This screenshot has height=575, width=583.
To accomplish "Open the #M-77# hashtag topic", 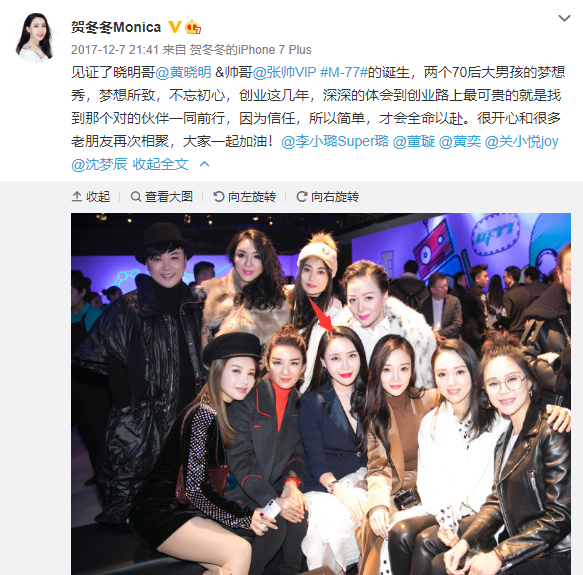I will pos(344,72).
